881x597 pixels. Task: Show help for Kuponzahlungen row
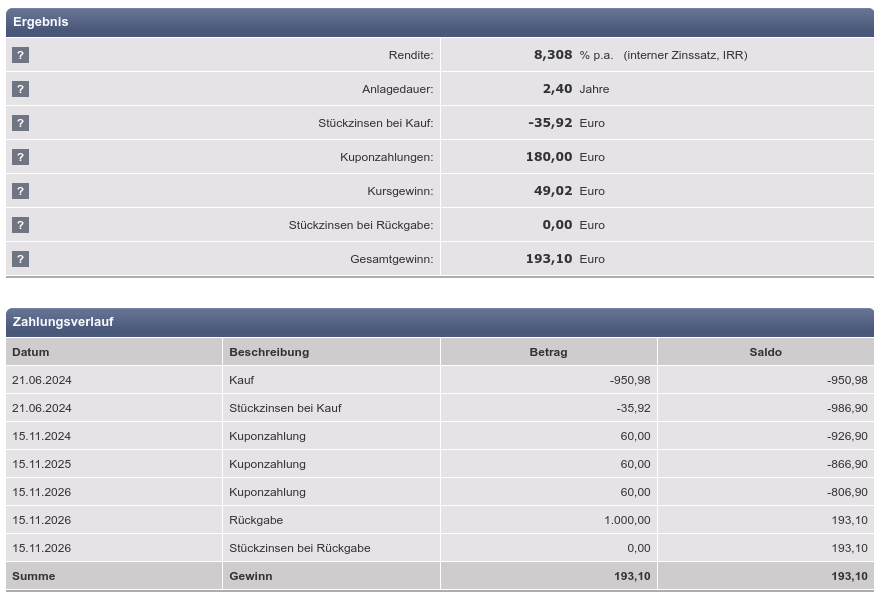[20, 157]
